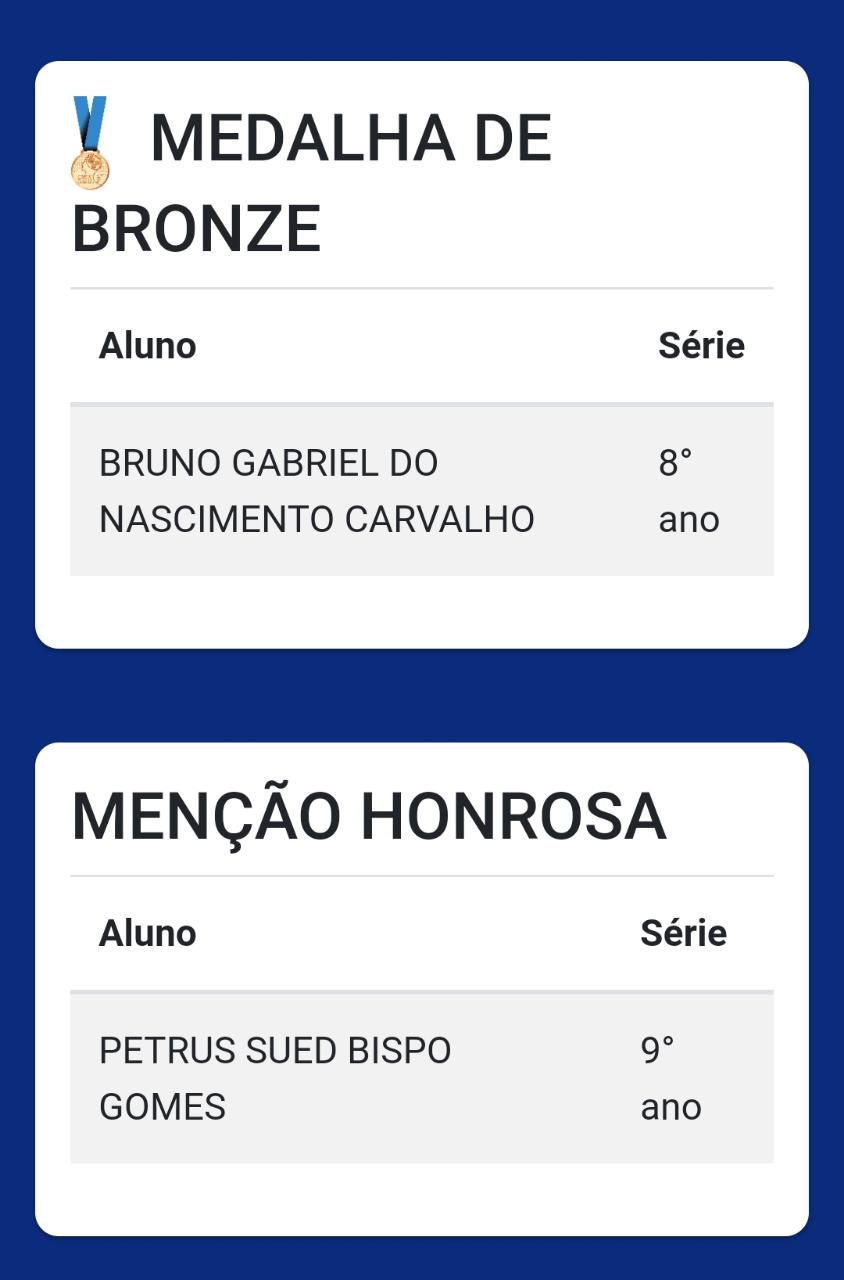Click the blue ribbon of the medal
This screenshot has width=844, height=1280.
[90, 120]
